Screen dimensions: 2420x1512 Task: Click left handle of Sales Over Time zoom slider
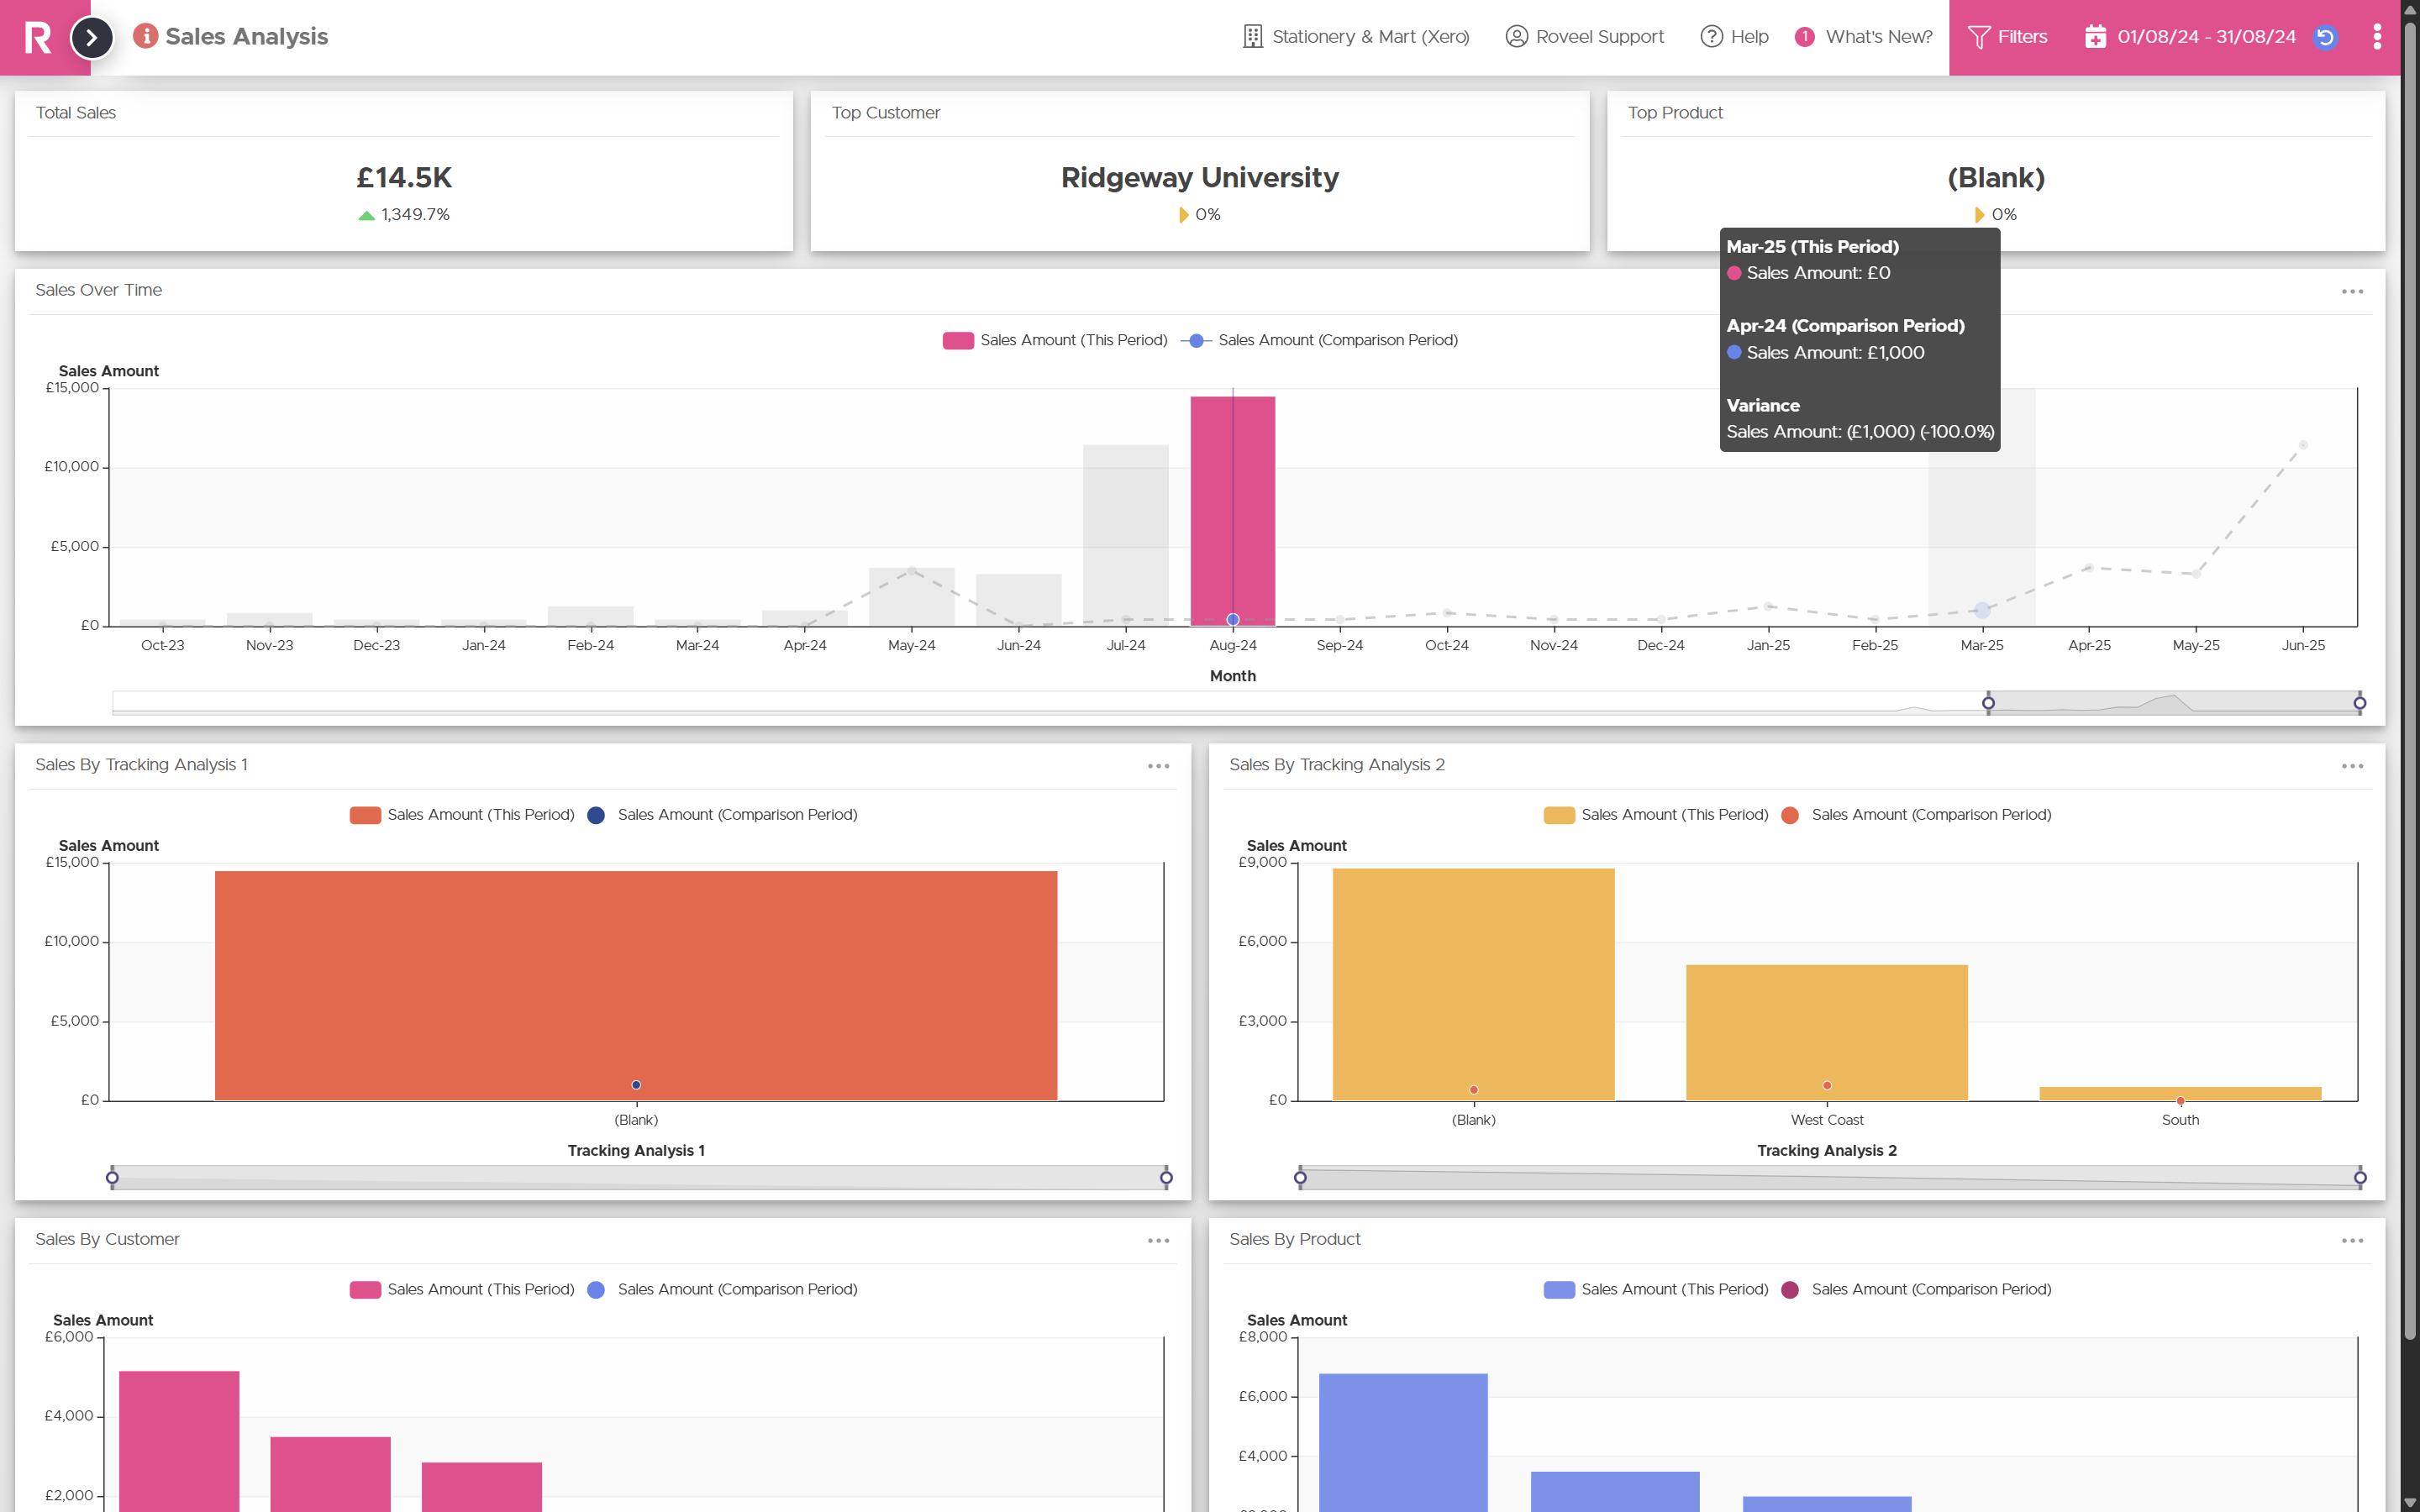[1988, 702]
